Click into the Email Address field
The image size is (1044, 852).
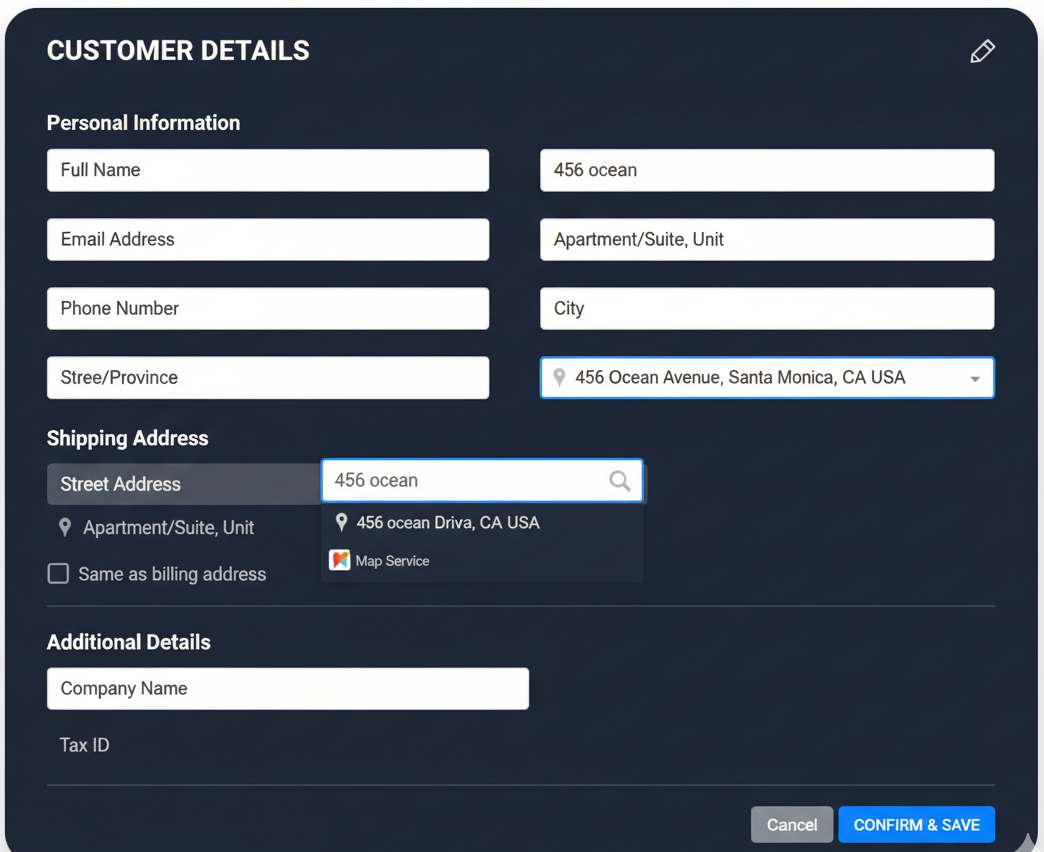(268, 240)
